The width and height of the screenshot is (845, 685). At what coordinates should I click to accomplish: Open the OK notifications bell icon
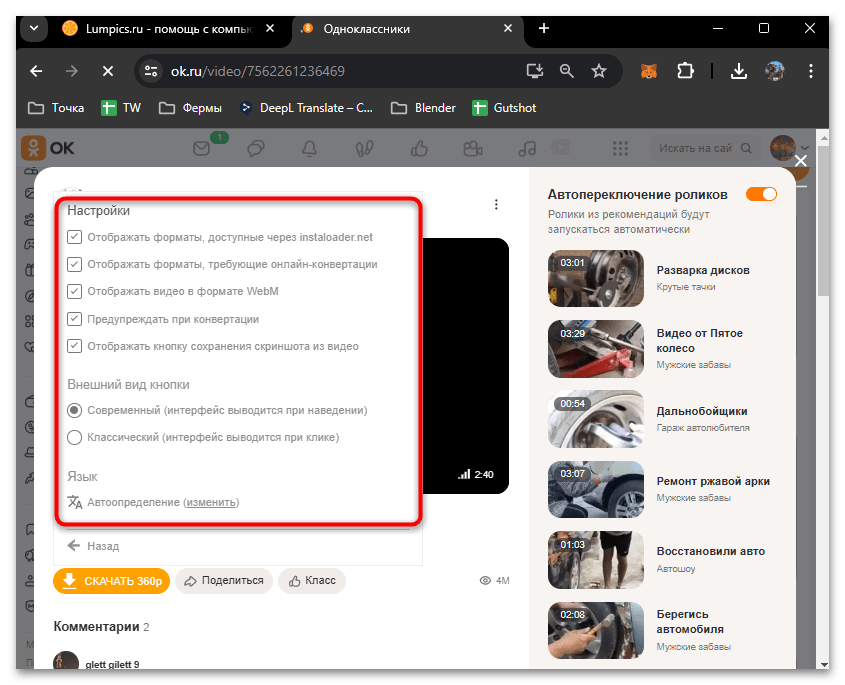click(x=309, y=149)
